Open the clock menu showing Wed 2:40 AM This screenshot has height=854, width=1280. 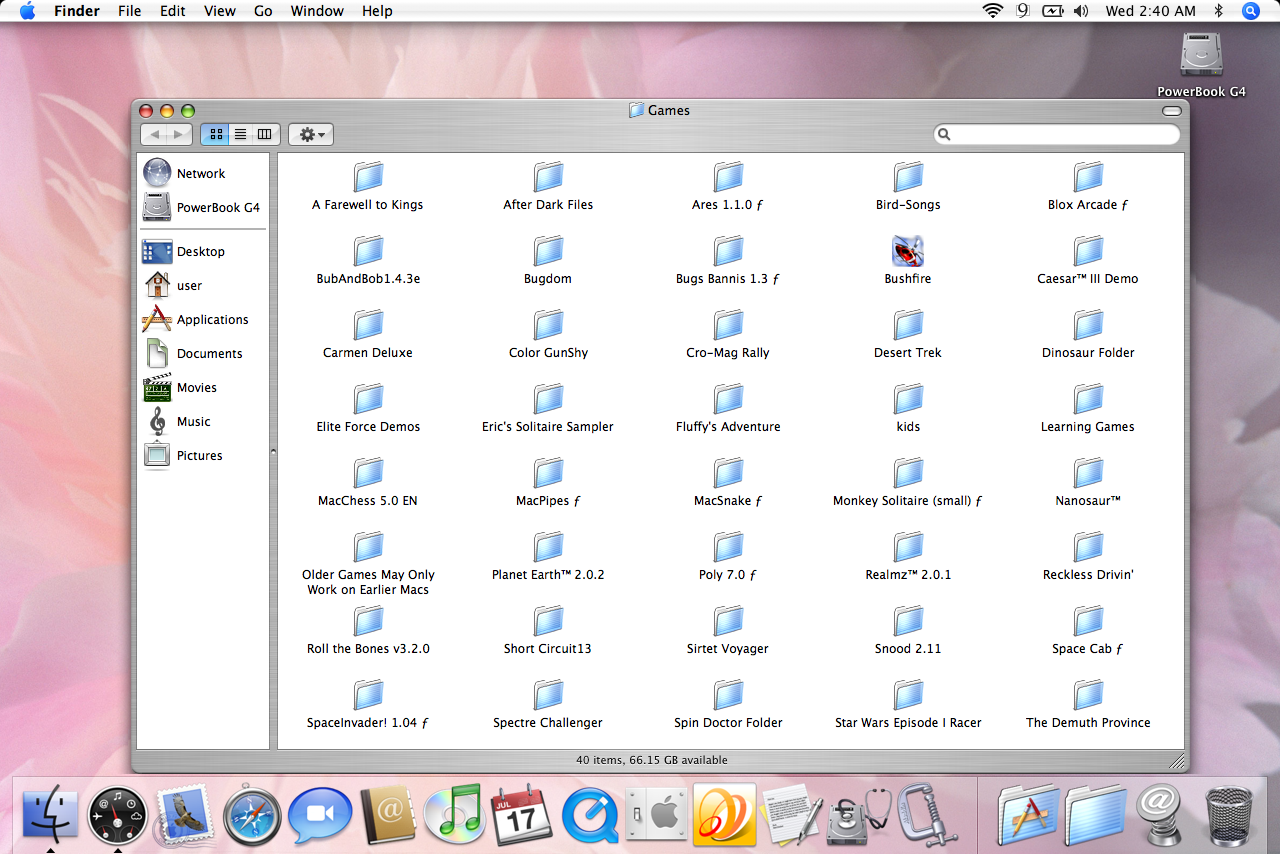1150,11
